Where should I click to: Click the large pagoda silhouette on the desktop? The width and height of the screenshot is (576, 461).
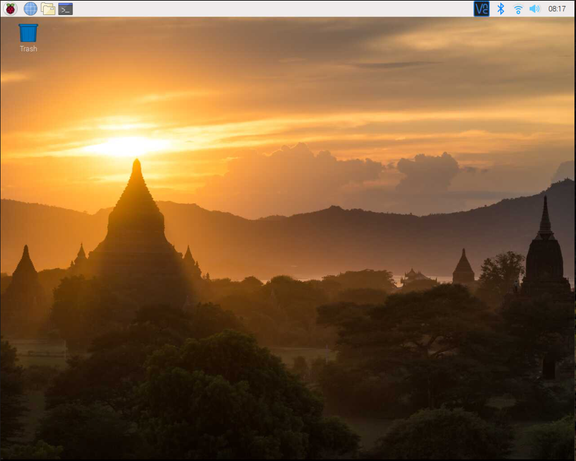click(x=136, y=228)
